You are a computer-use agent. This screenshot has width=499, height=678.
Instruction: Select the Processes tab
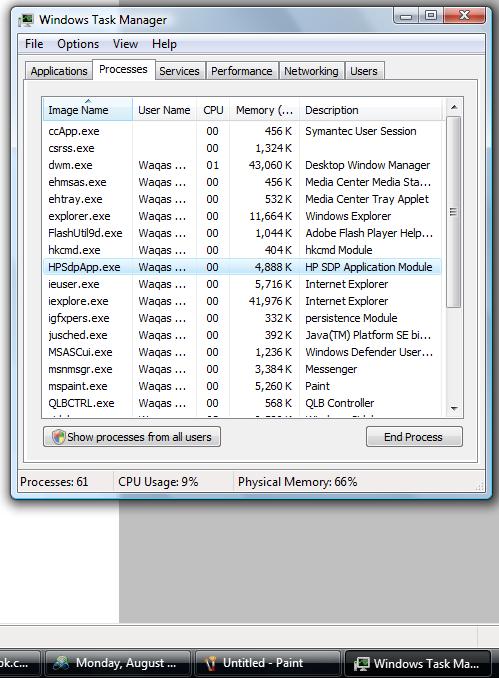click(x=123, y=69)
